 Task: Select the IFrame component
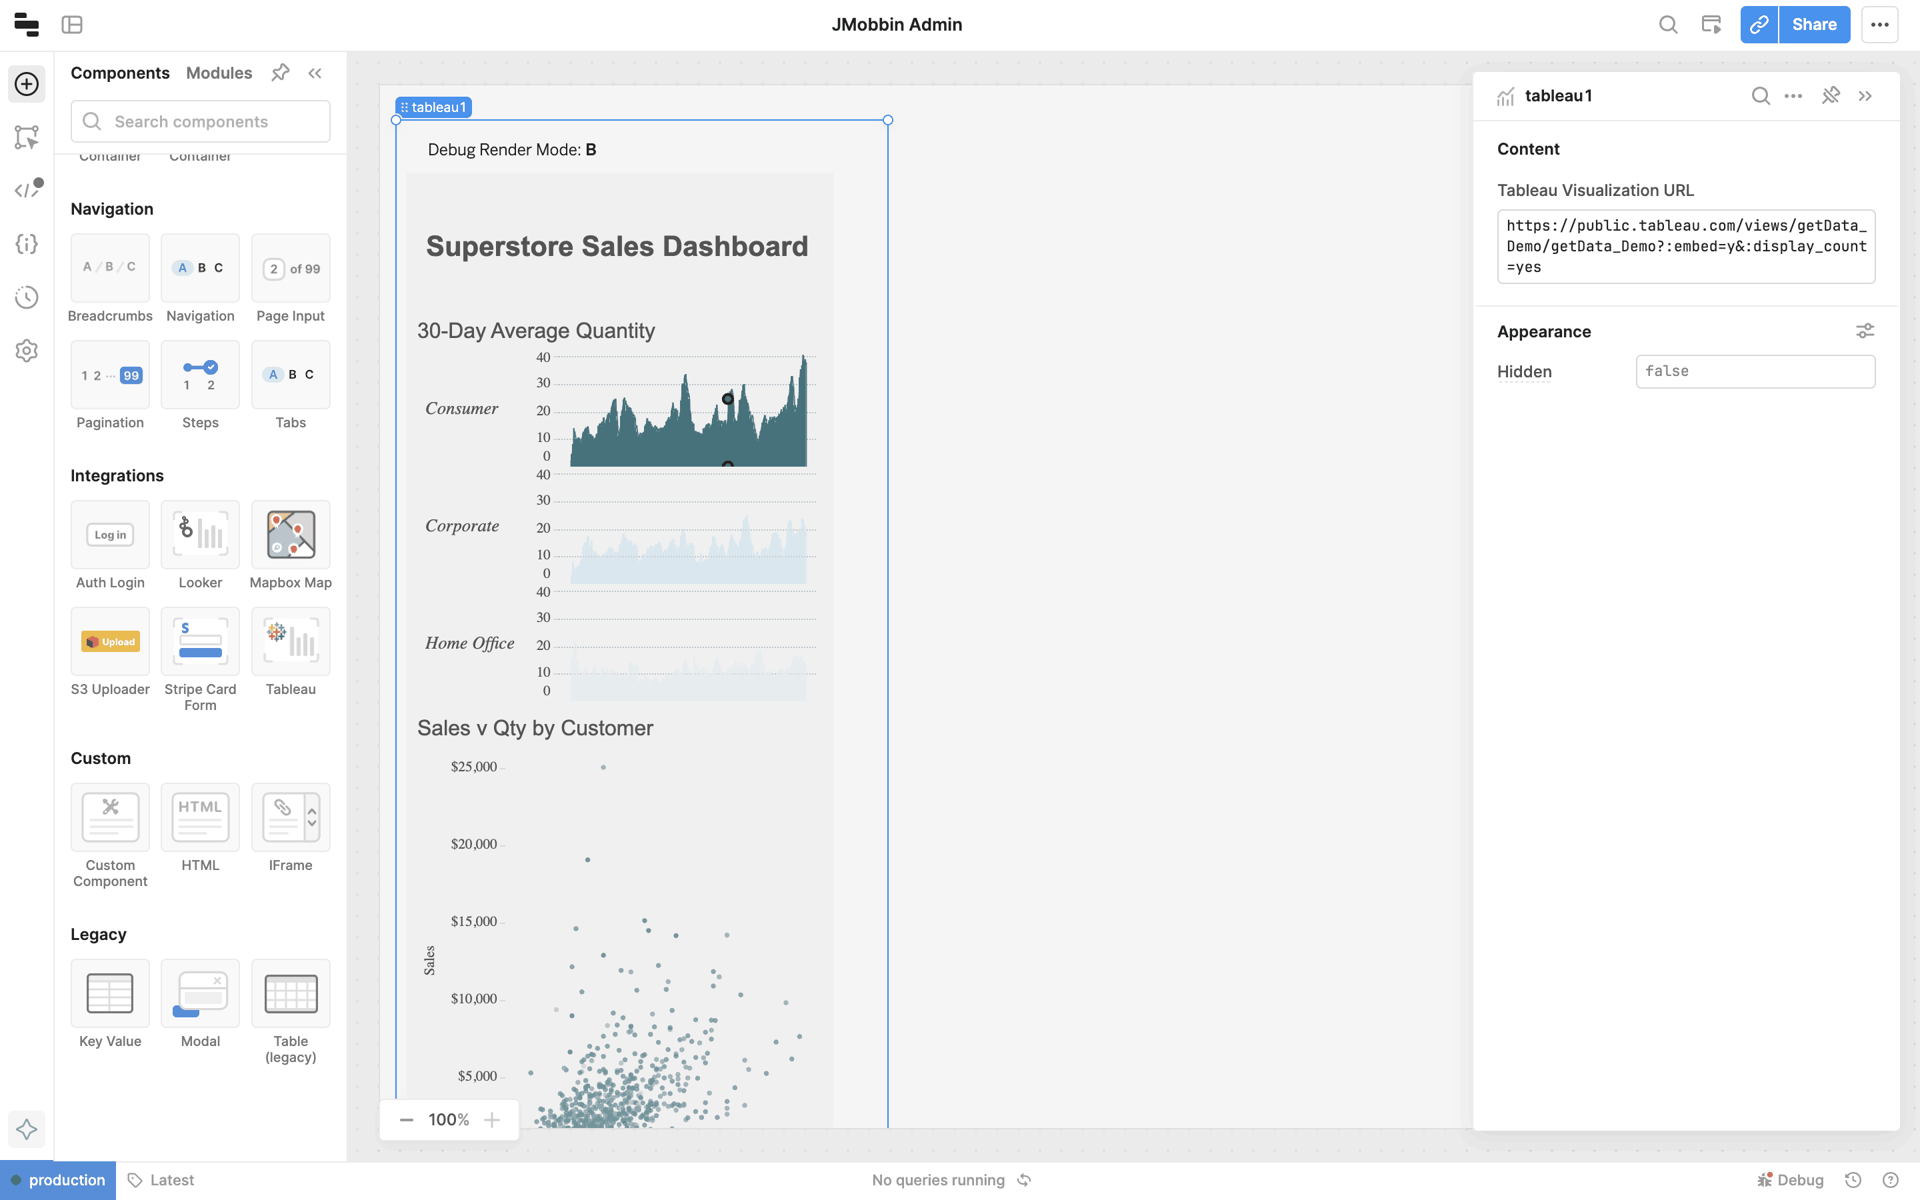point(290,828)
